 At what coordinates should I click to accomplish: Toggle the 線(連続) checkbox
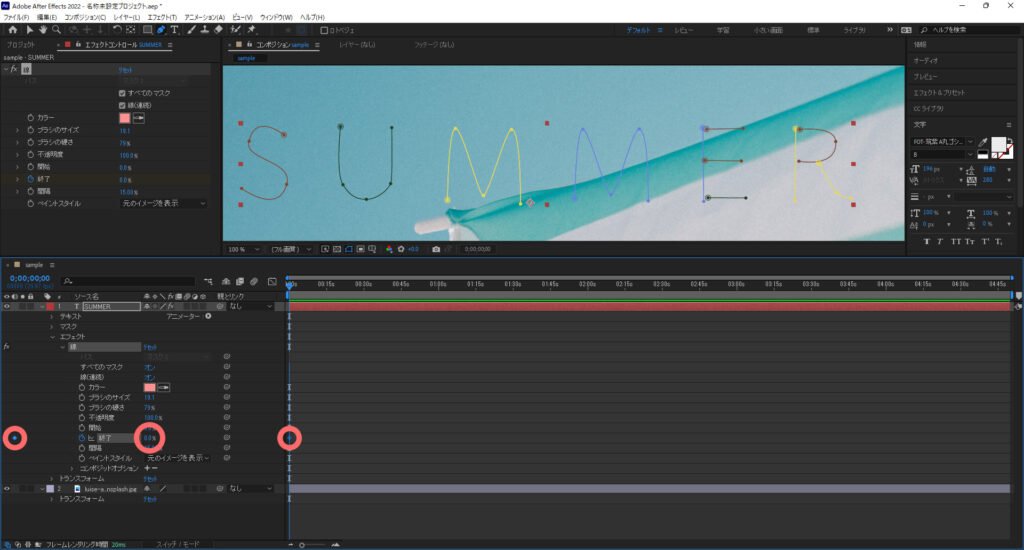click(x=122, y=104)
